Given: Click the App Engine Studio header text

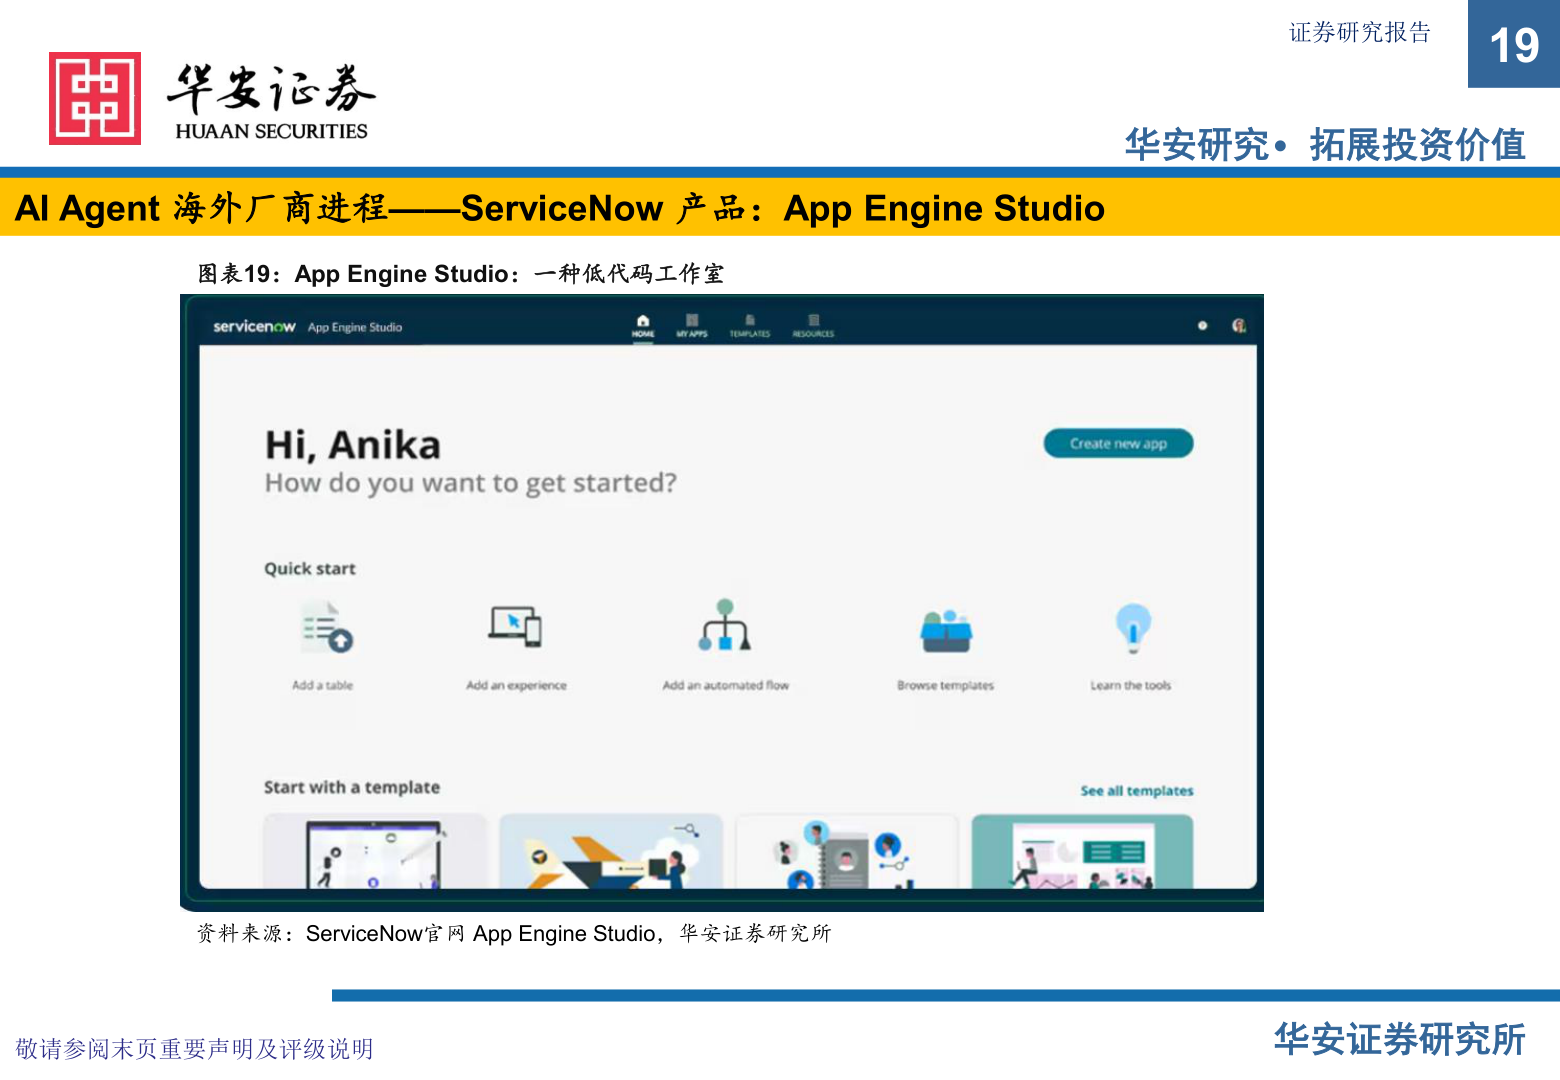Looking at the screenshot, I should click(355, 328).
